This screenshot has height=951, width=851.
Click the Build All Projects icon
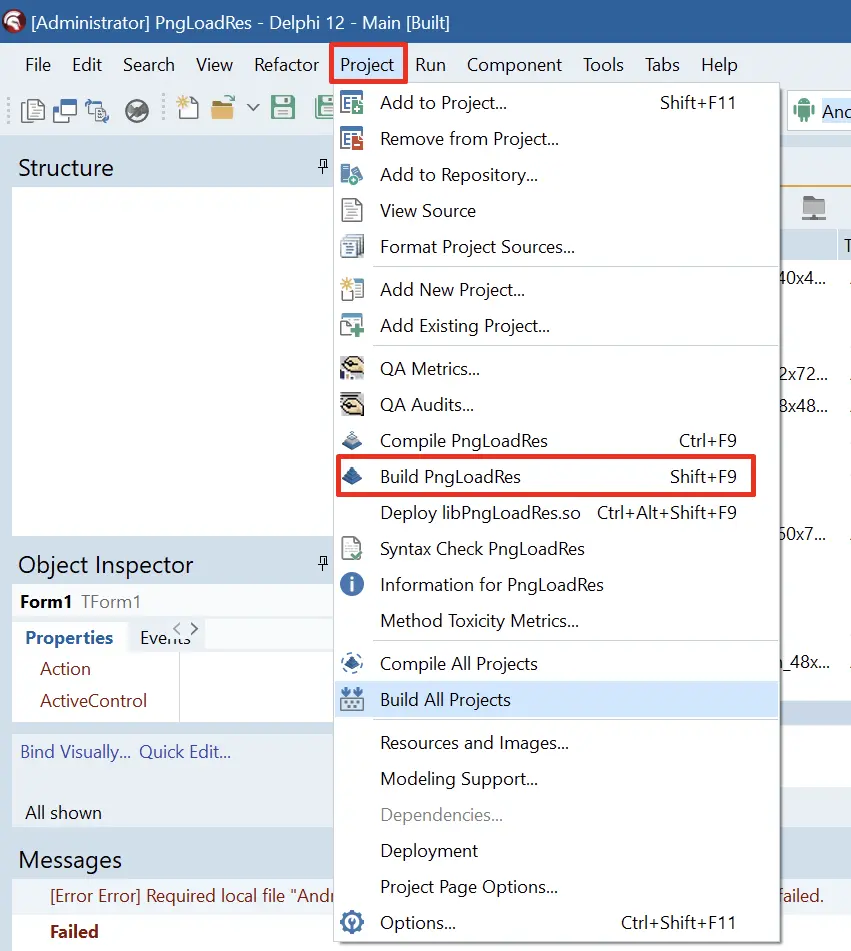tap(352, 699)
